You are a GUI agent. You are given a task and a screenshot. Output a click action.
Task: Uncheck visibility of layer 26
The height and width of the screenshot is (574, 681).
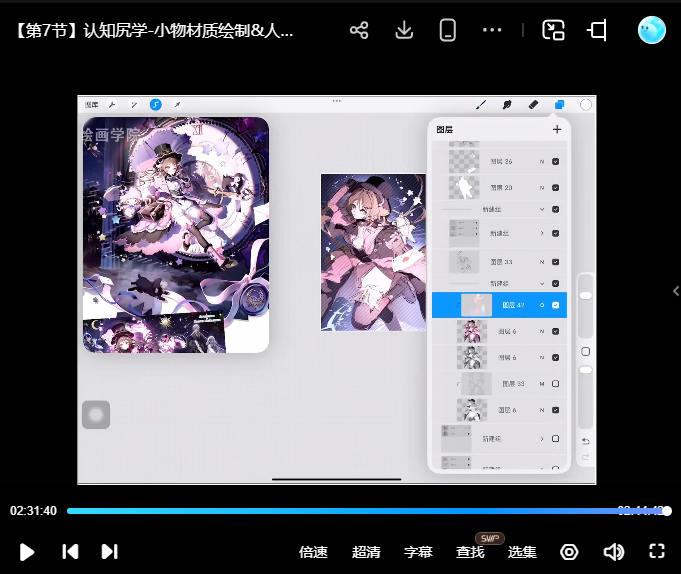555,162
